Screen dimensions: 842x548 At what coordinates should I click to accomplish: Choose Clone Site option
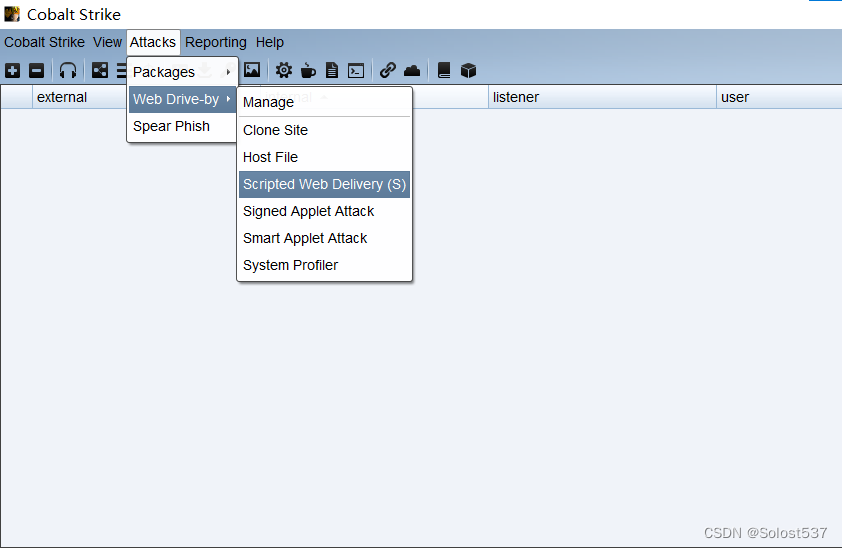324,130
